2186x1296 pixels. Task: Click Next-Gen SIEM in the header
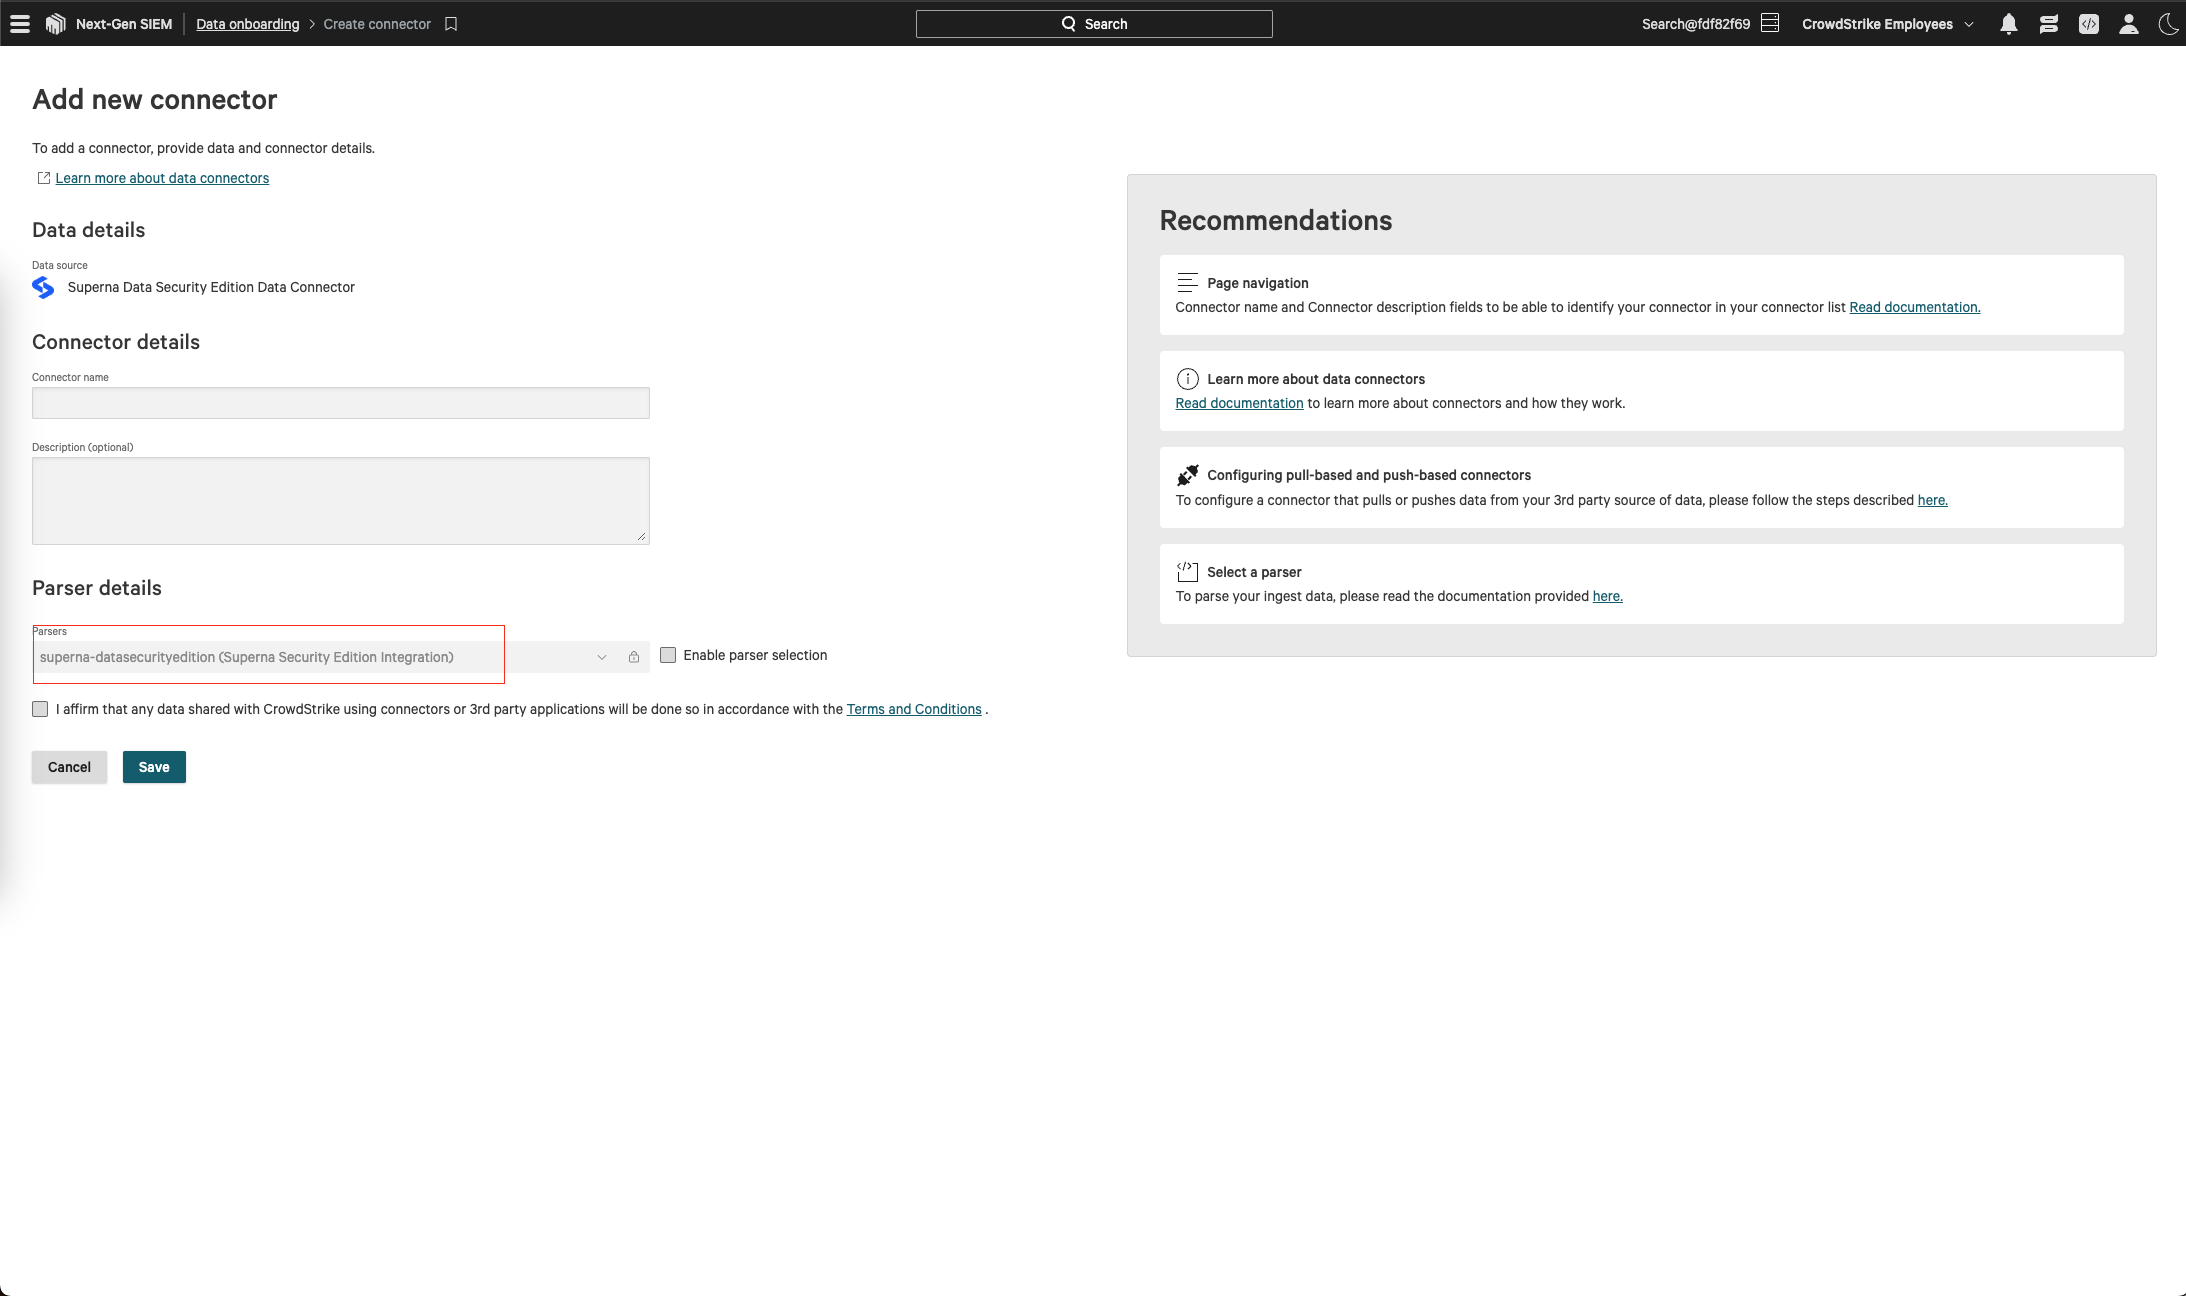click(124, 24)
